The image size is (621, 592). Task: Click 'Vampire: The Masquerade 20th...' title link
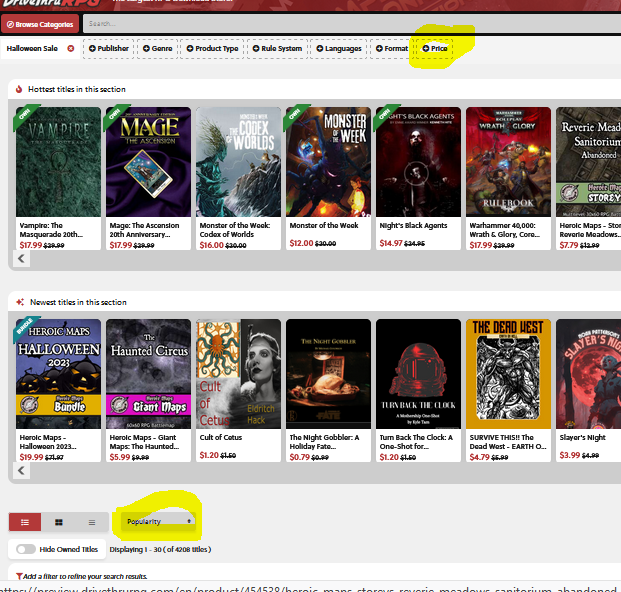coord(51,230)
